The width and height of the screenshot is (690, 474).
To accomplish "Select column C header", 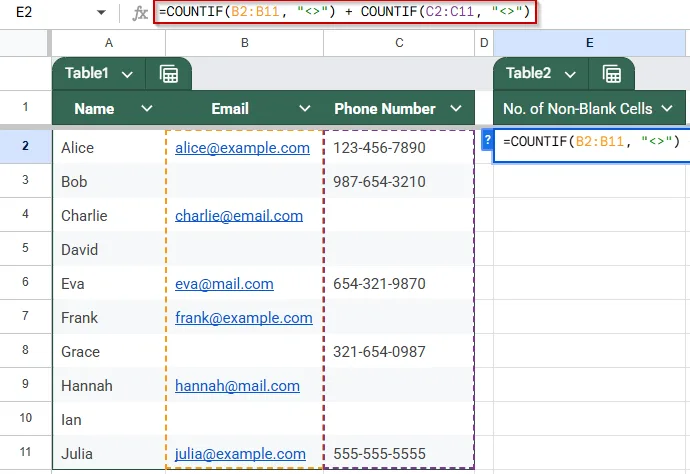I will [x=399, y=43].
